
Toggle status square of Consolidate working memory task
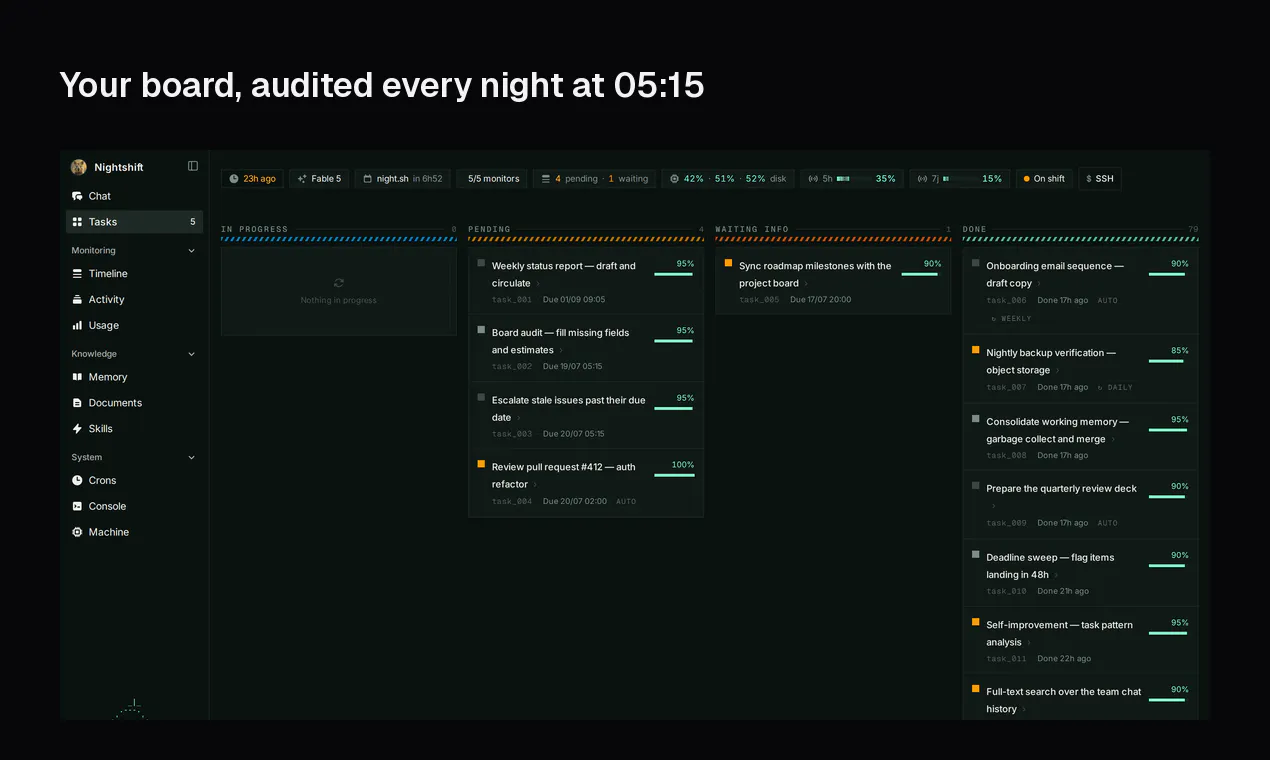976,419
